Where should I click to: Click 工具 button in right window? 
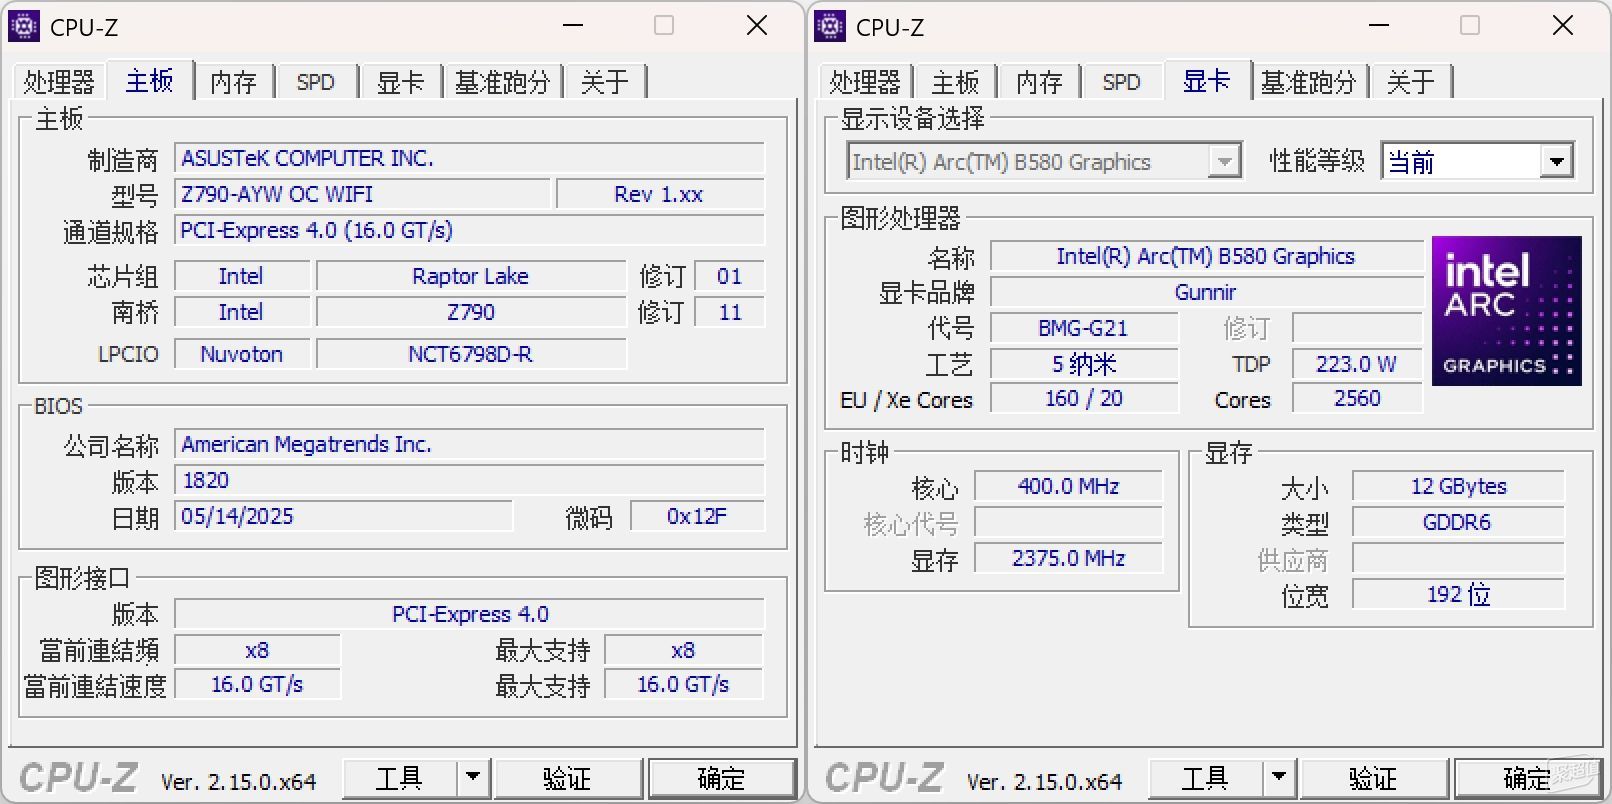tap(1206, 777)
